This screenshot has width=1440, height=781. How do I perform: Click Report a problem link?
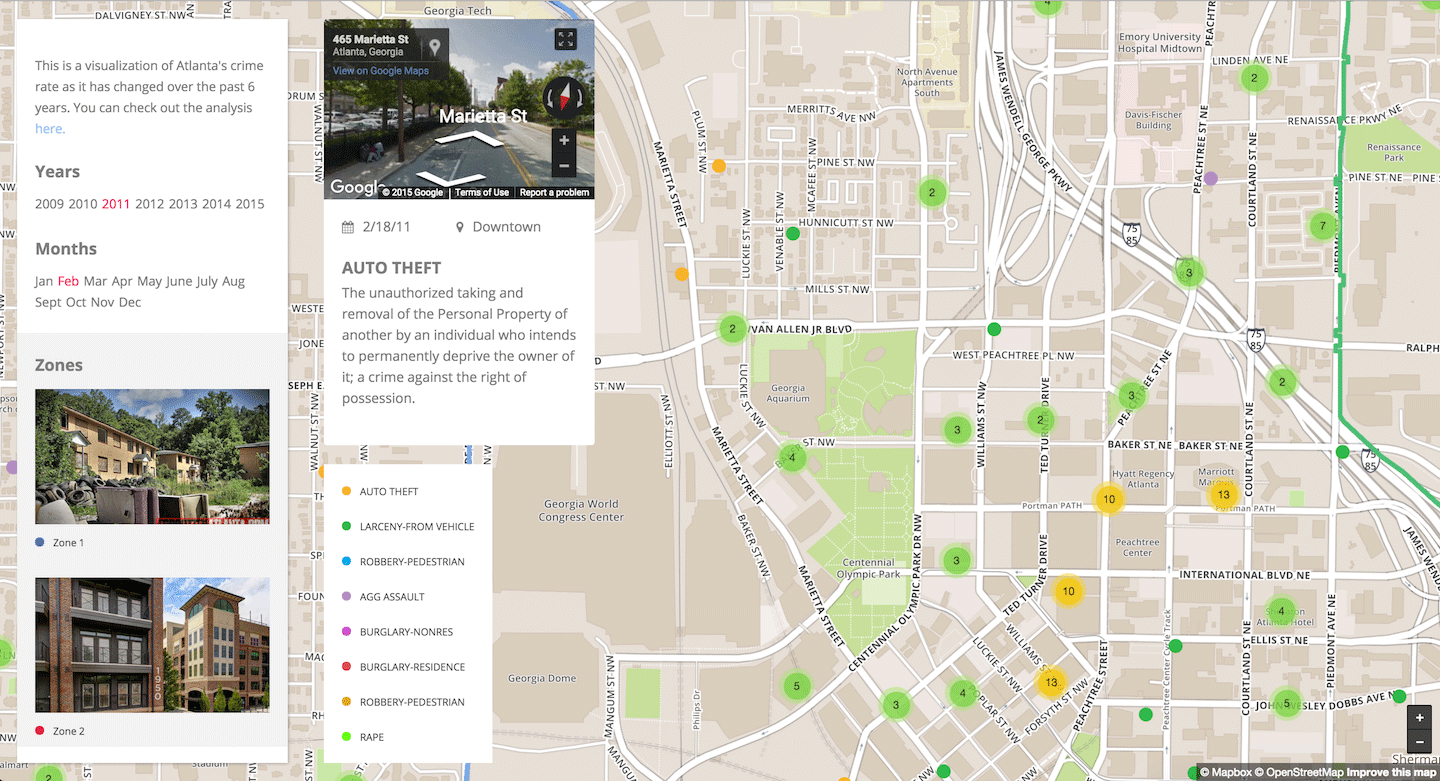554,193
